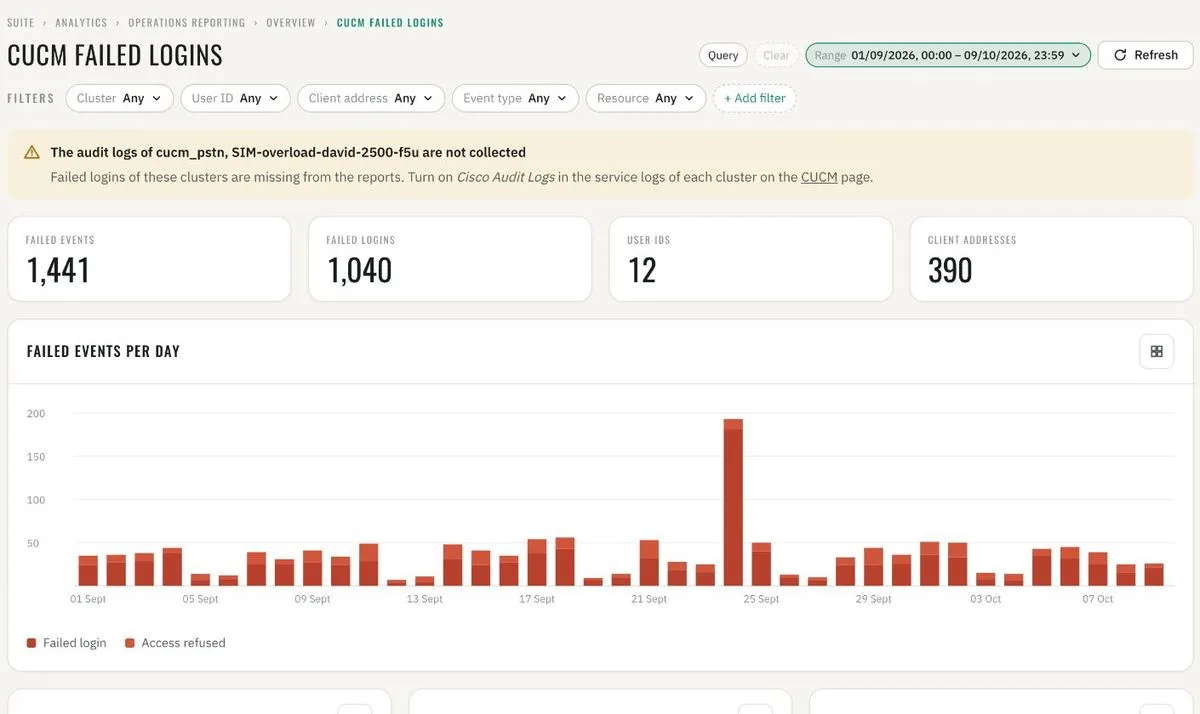Click the 17 Sept axis label
This screenshot has width=1200, height=714.
point(537,599)
